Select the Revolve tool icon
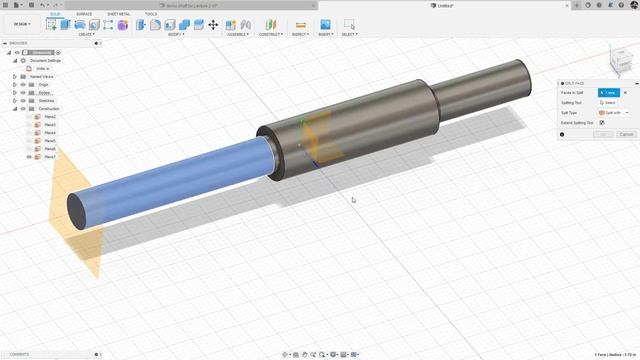The image size is (640, 360). 80,25
